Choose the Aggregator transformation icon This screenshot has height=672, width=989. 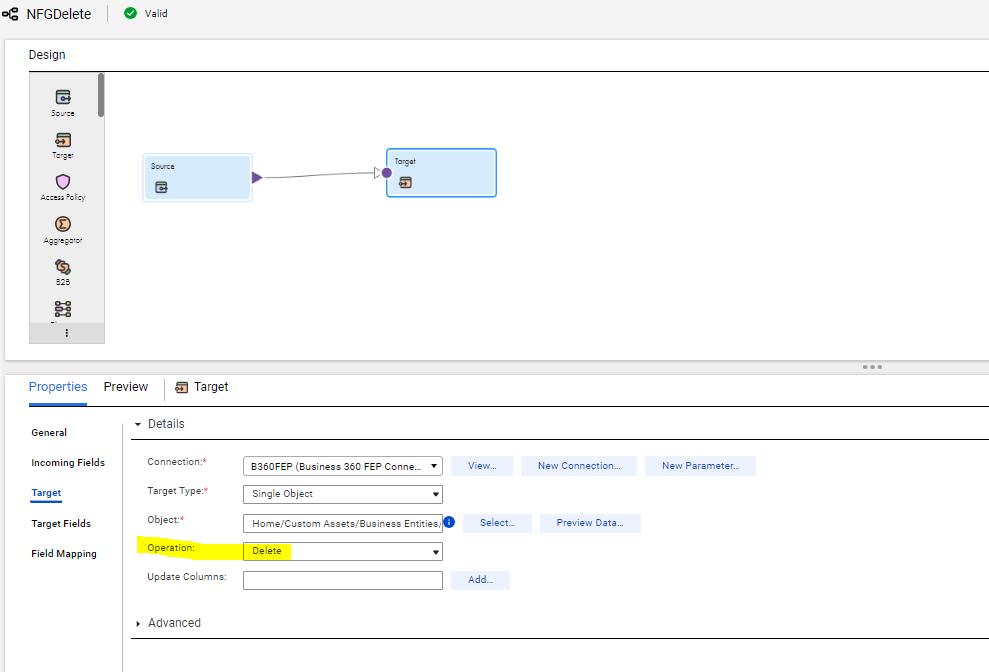coord(63,224)
